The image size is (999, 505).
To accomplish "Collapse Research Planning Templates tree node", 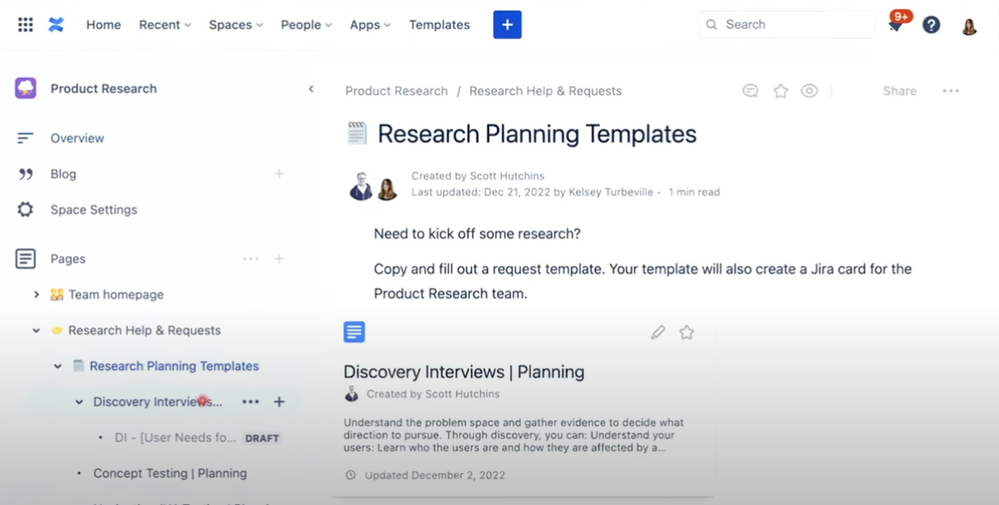I will (x=58, y=366).
